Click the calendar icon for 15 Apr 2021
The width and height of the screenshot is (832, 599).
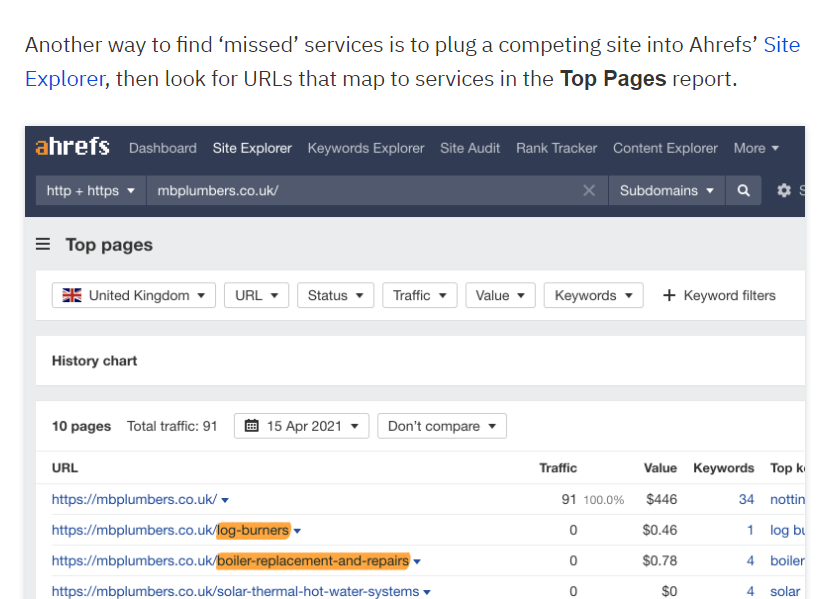(252, 426)
